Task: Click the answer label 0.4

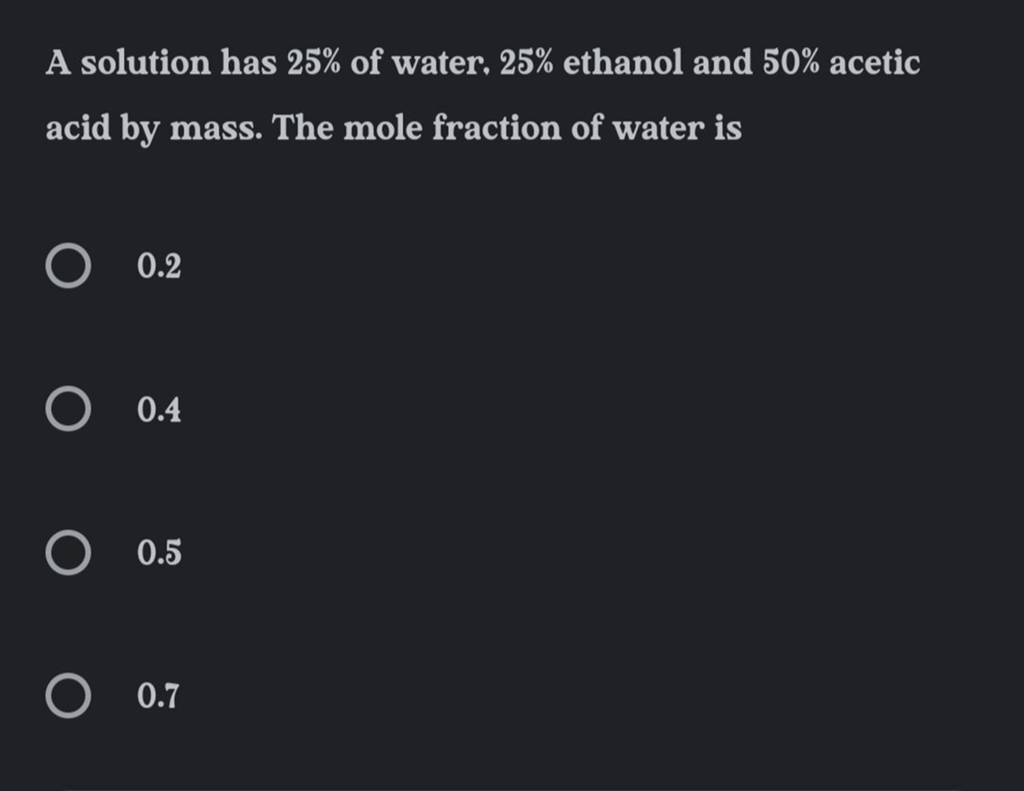Action: [x=159, y=408]
